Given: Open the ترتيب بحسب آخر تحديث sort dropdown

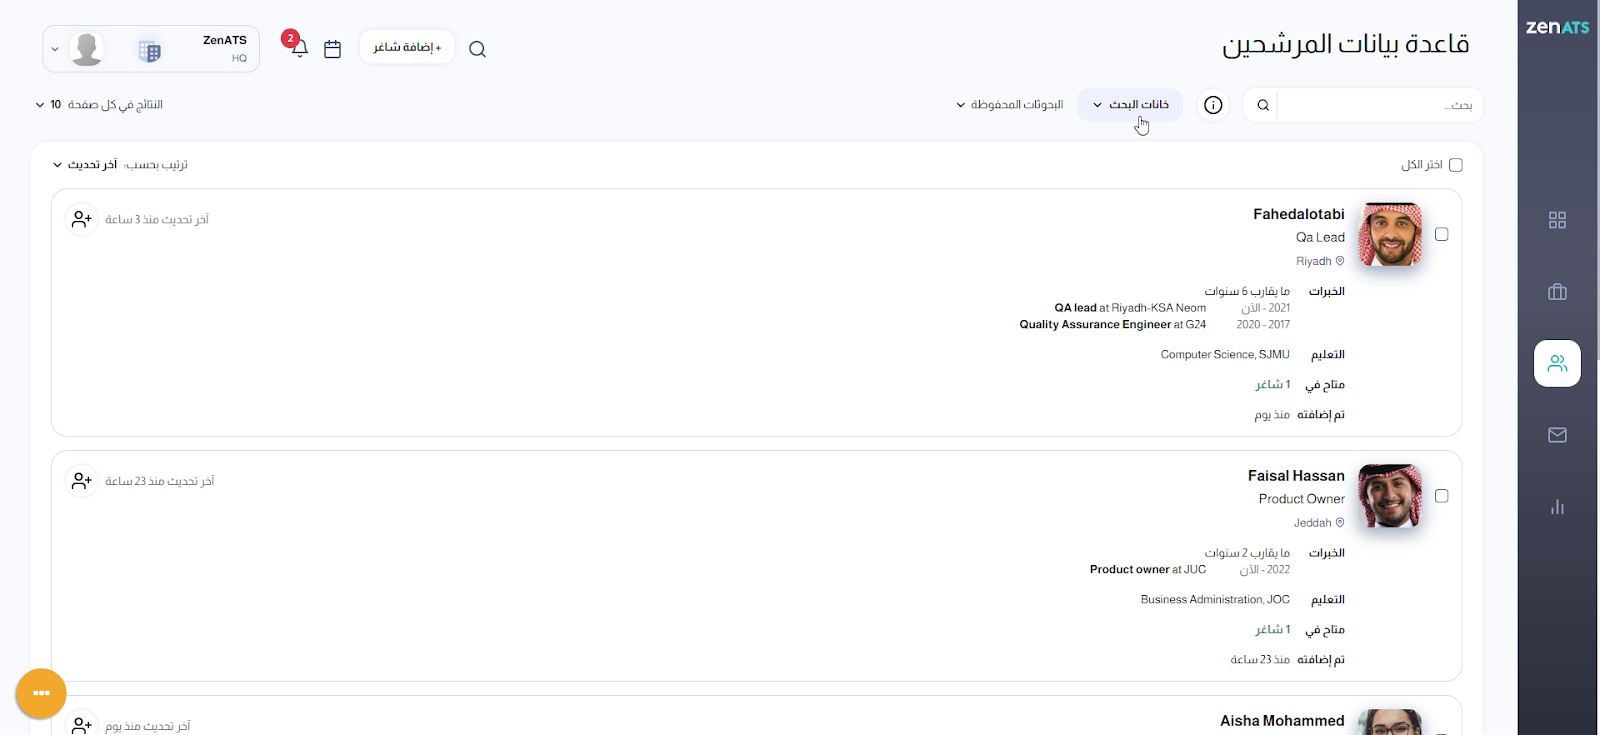Looking at the screenshot, I should pos(120,165).
